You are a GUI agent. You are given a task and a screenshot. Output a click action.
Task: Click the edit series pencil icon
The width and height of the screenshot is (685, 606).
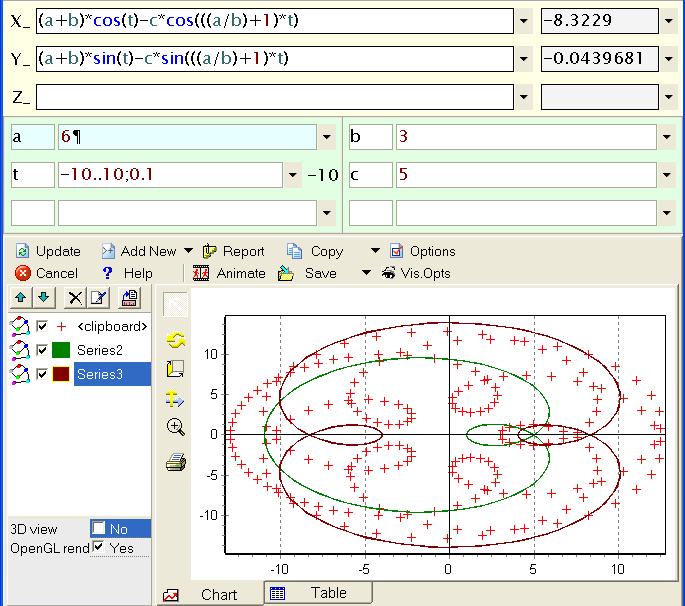(98, 297)
